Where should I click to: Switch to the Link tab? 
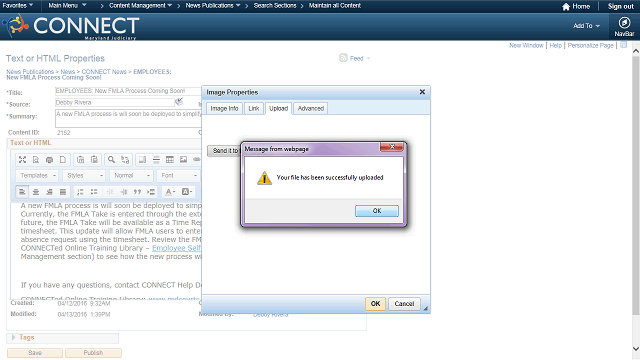click(x=254, y=109)
